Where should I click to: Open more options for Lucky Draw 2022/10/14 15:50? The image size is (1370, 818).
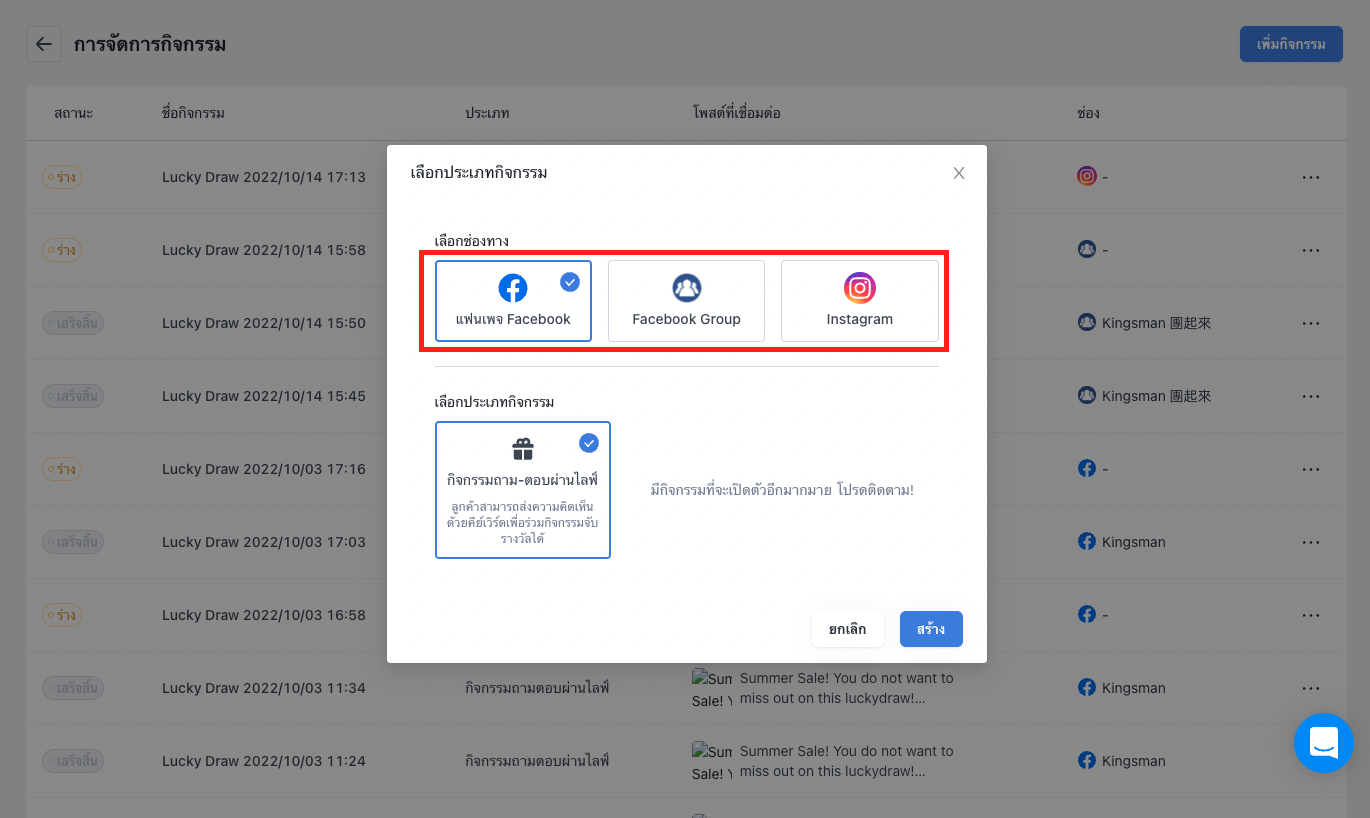click(1311, 323)
